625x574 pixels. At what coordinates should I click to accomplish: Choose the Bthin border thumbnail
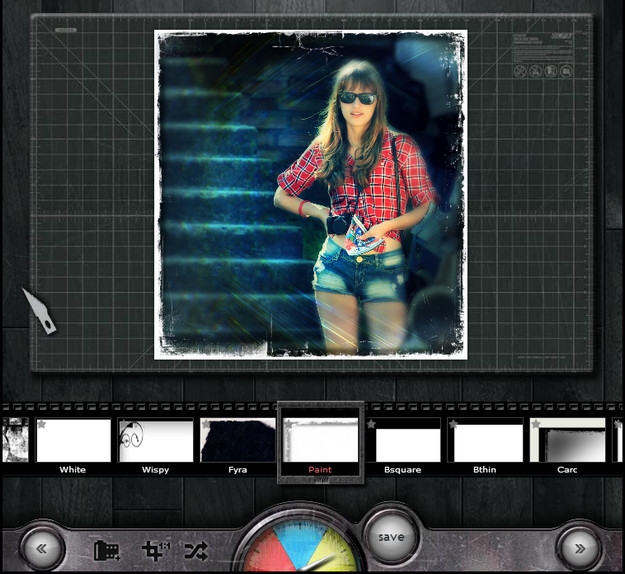485,440
